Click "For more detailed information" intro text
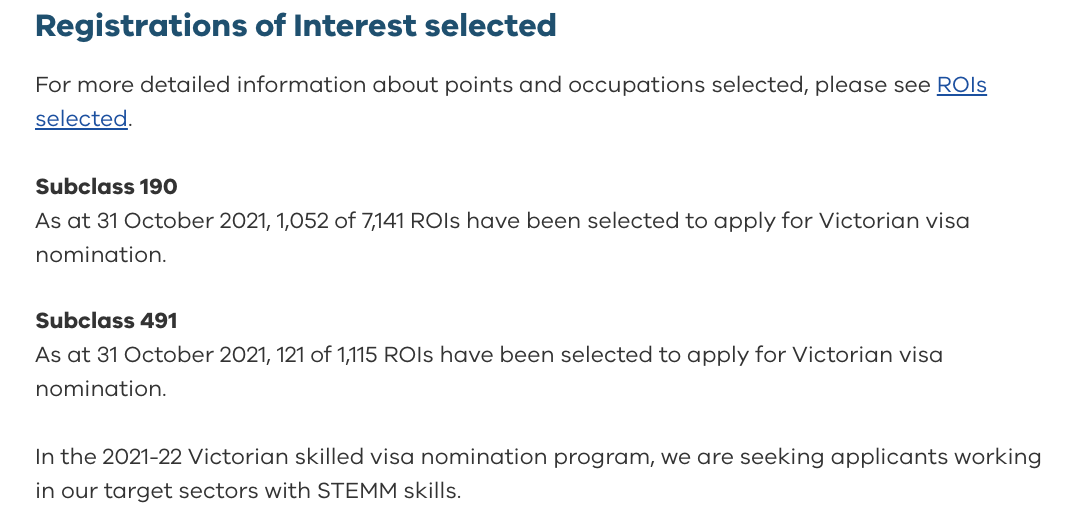1076x512 pixels. click(201, 85)
